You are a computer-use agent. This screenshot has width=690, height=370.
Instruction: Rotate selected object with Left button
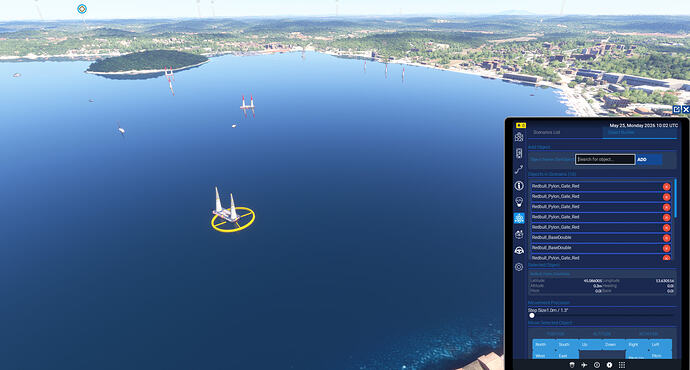pyautogui.click(x=660, y=344)
